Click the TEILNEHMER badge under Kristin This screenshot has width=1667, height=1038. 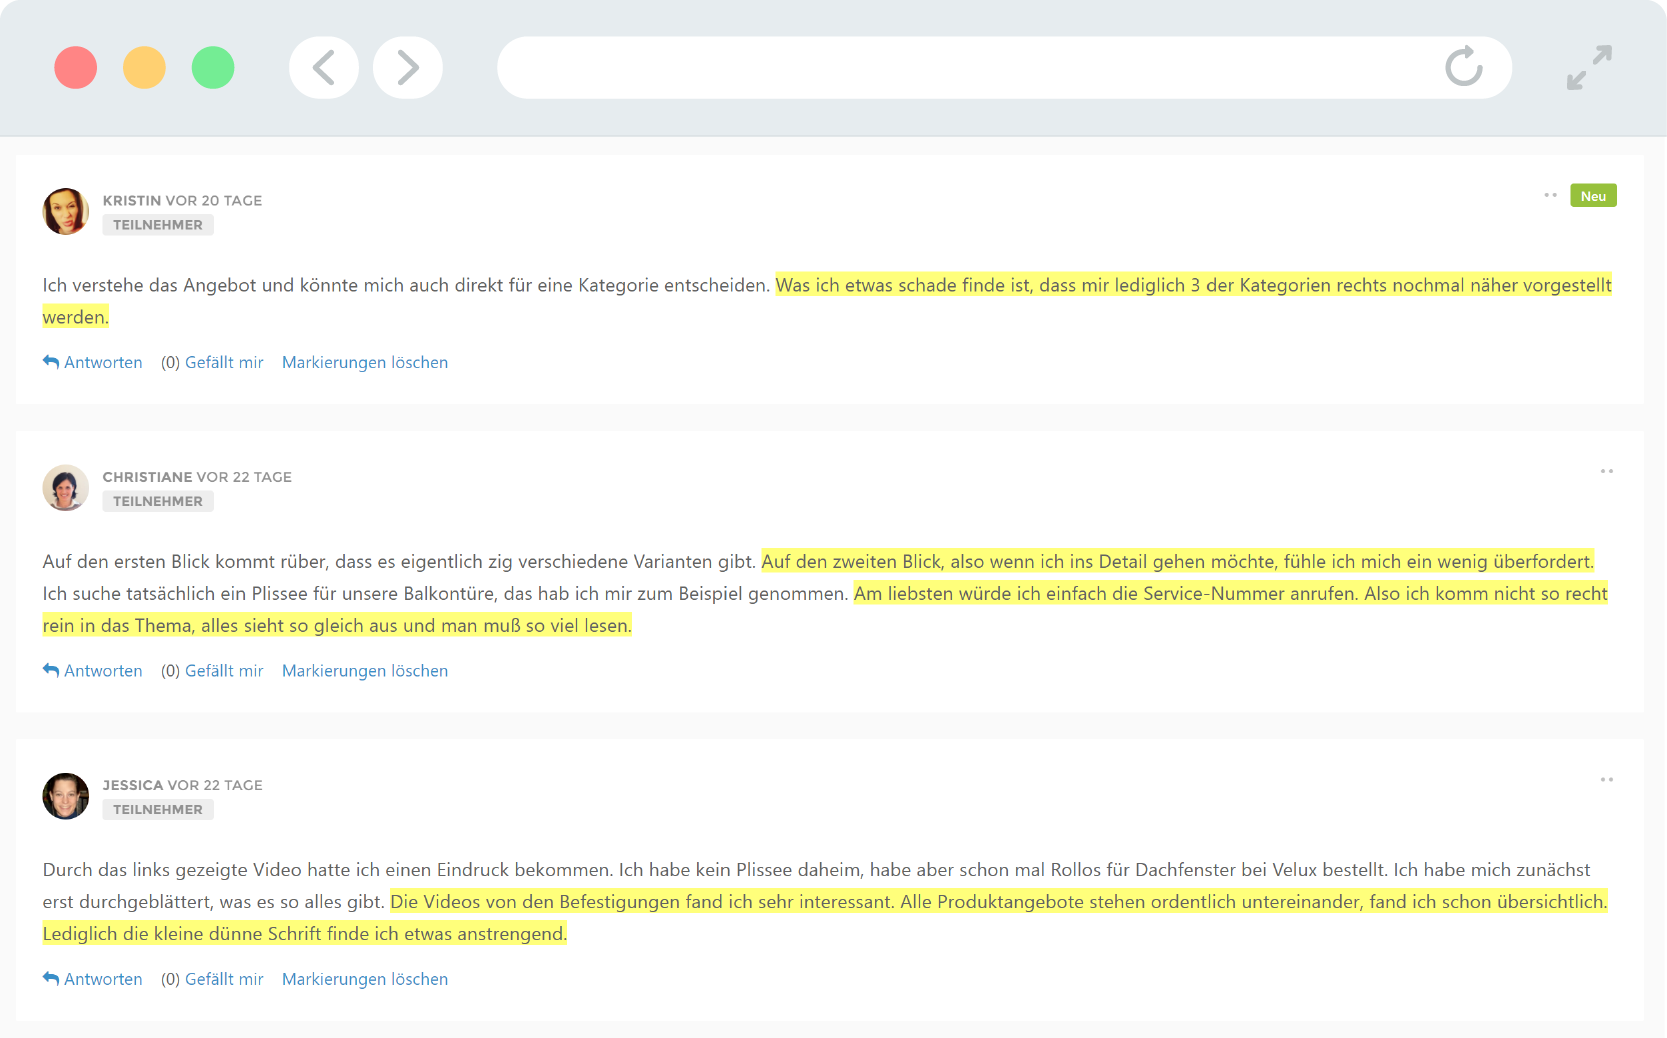pyautogui.click(x=158, y=225)
